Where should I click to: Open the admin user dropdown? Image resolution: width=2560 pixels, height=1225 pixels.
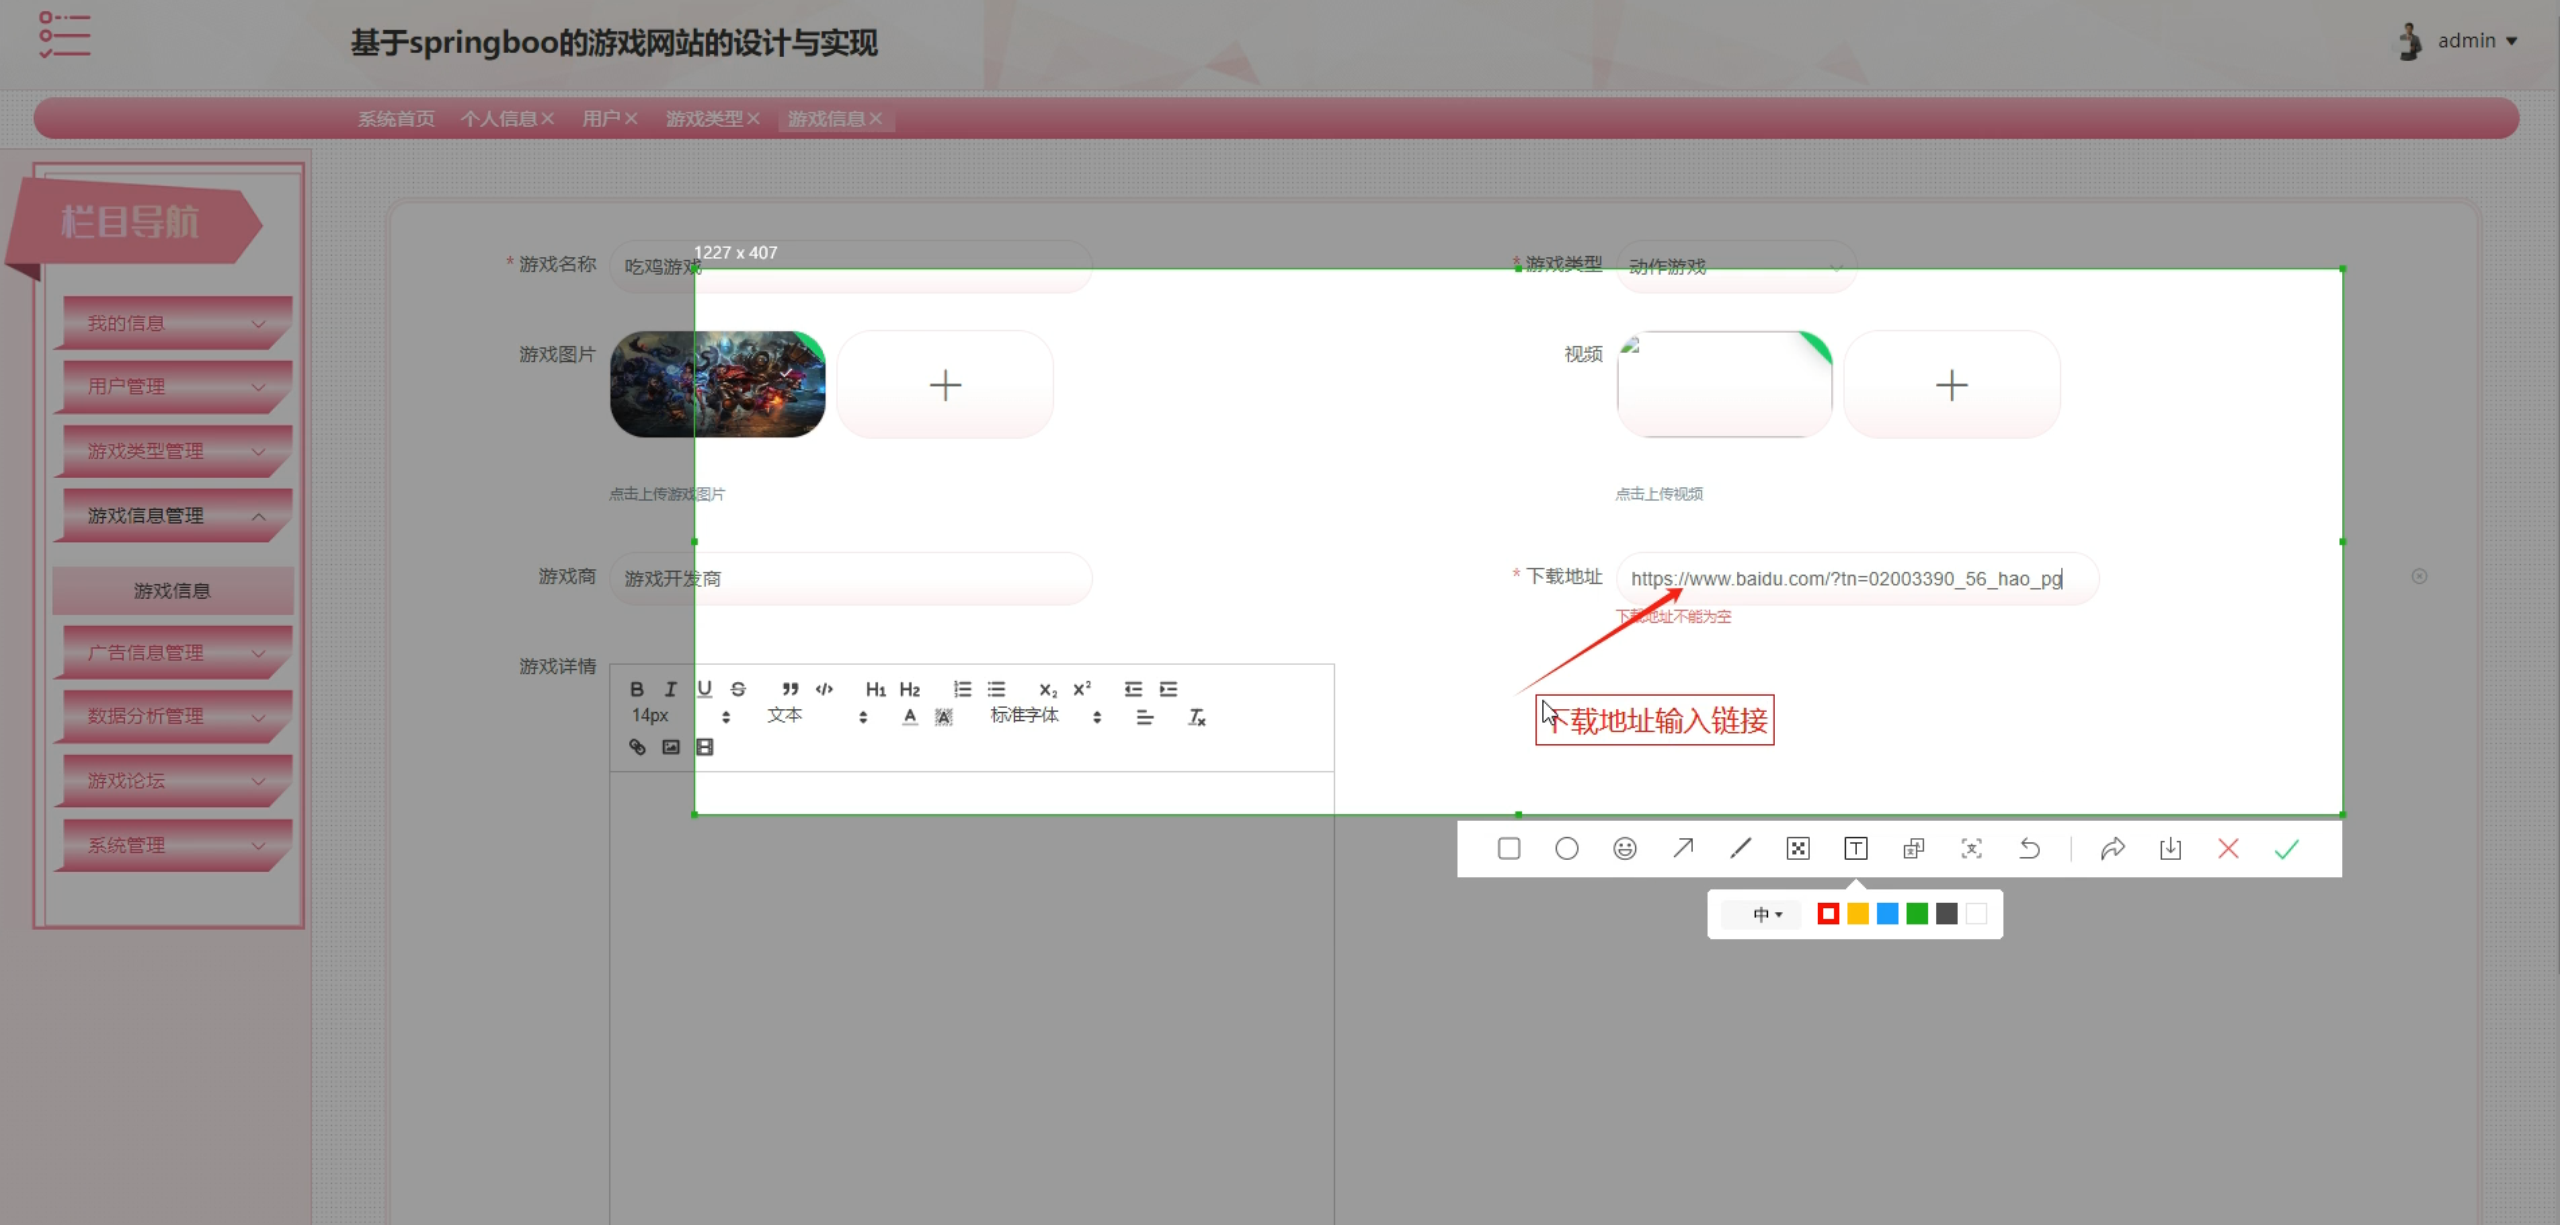coord(2476,41)
